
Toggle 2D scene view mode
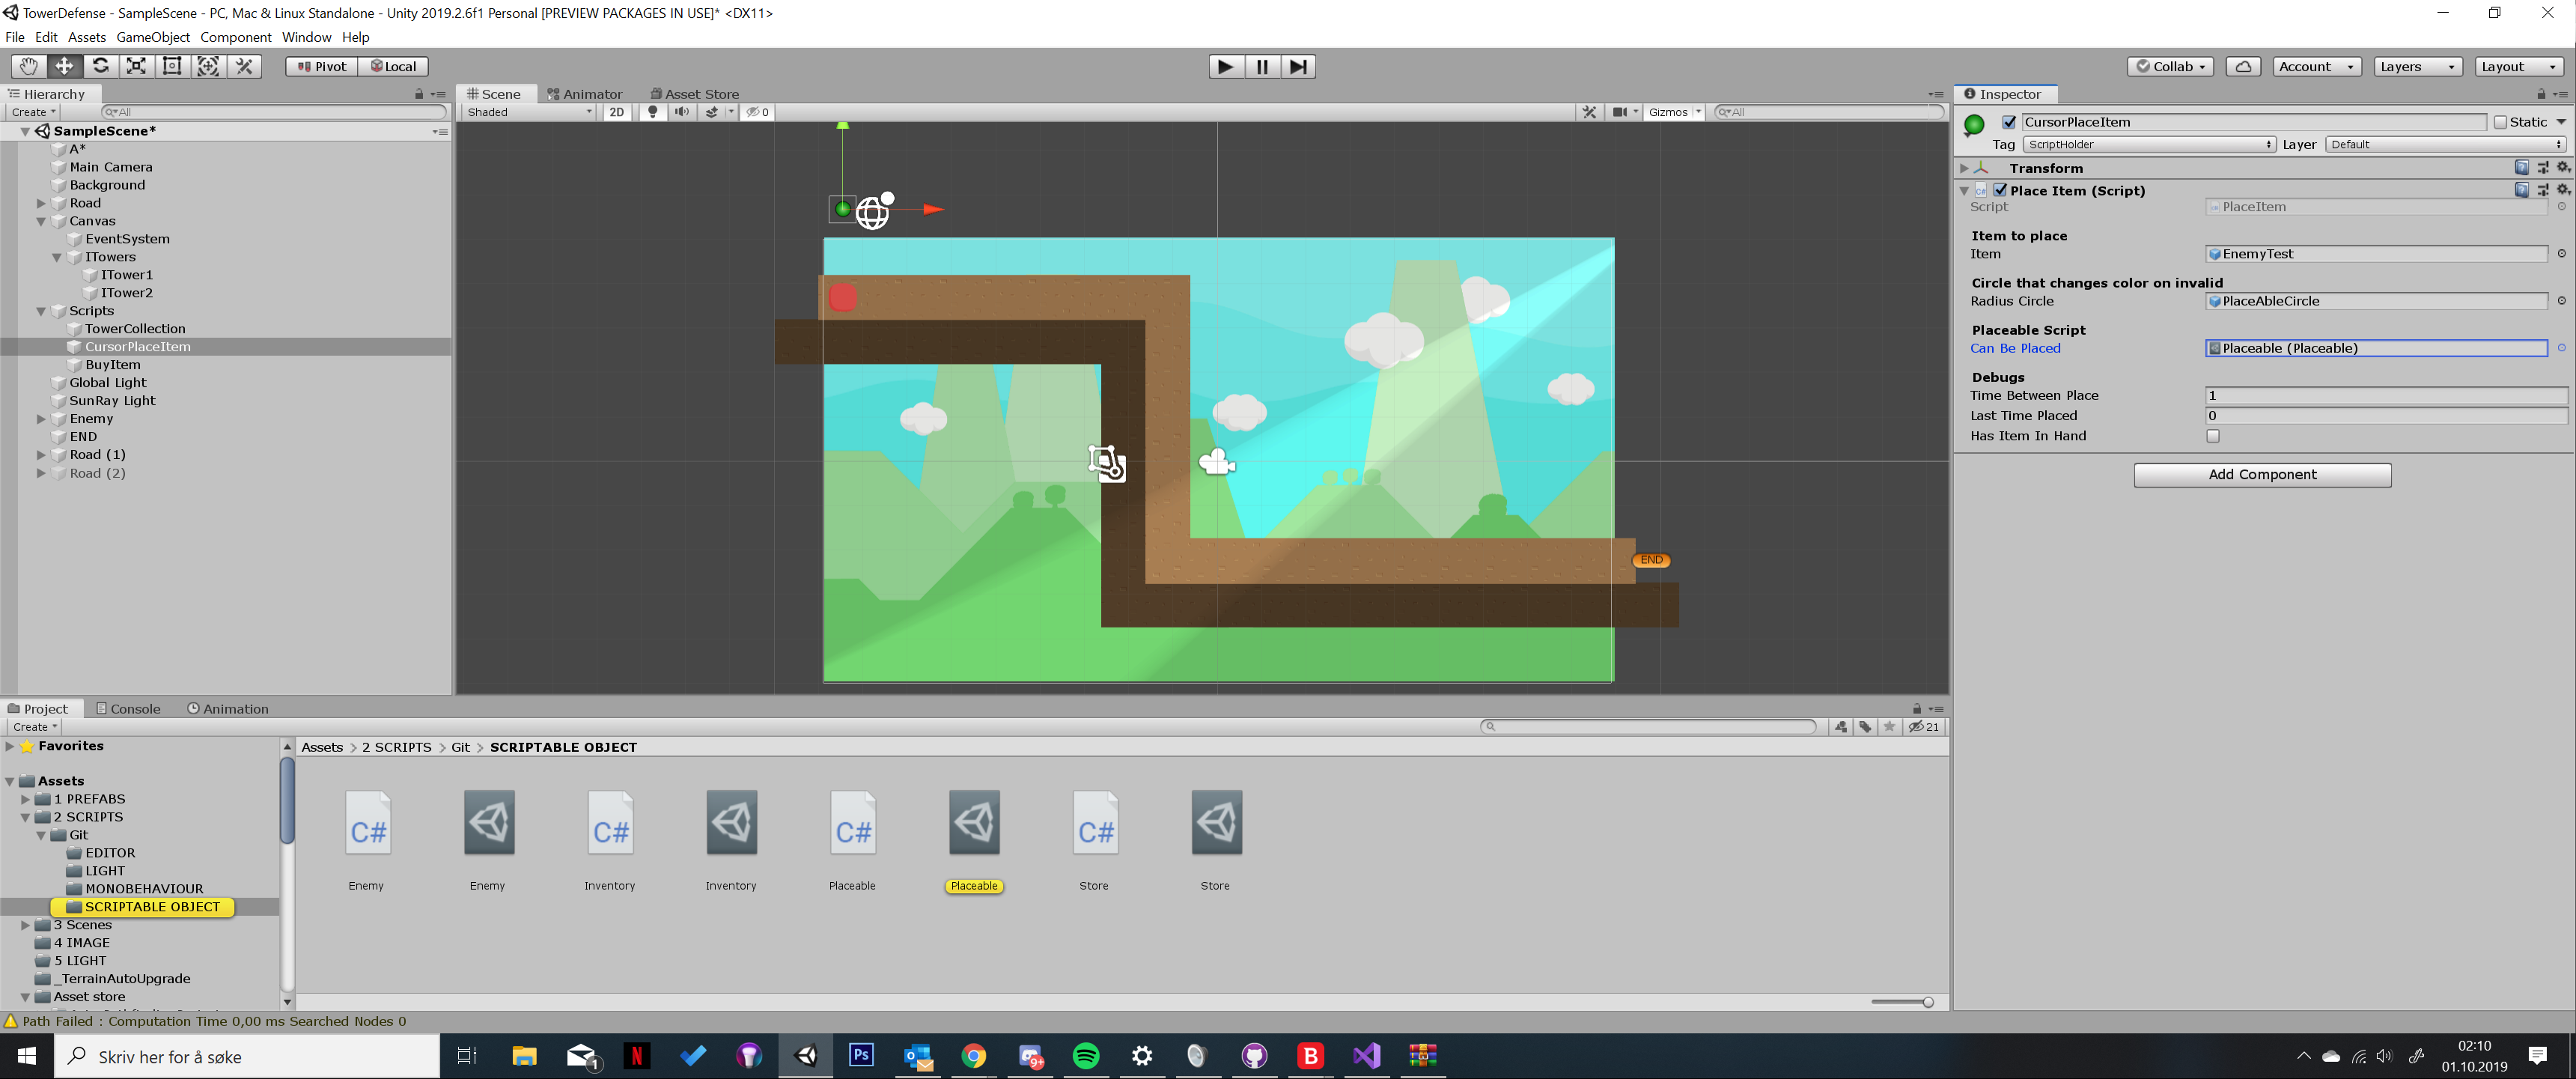coord(617,112)
